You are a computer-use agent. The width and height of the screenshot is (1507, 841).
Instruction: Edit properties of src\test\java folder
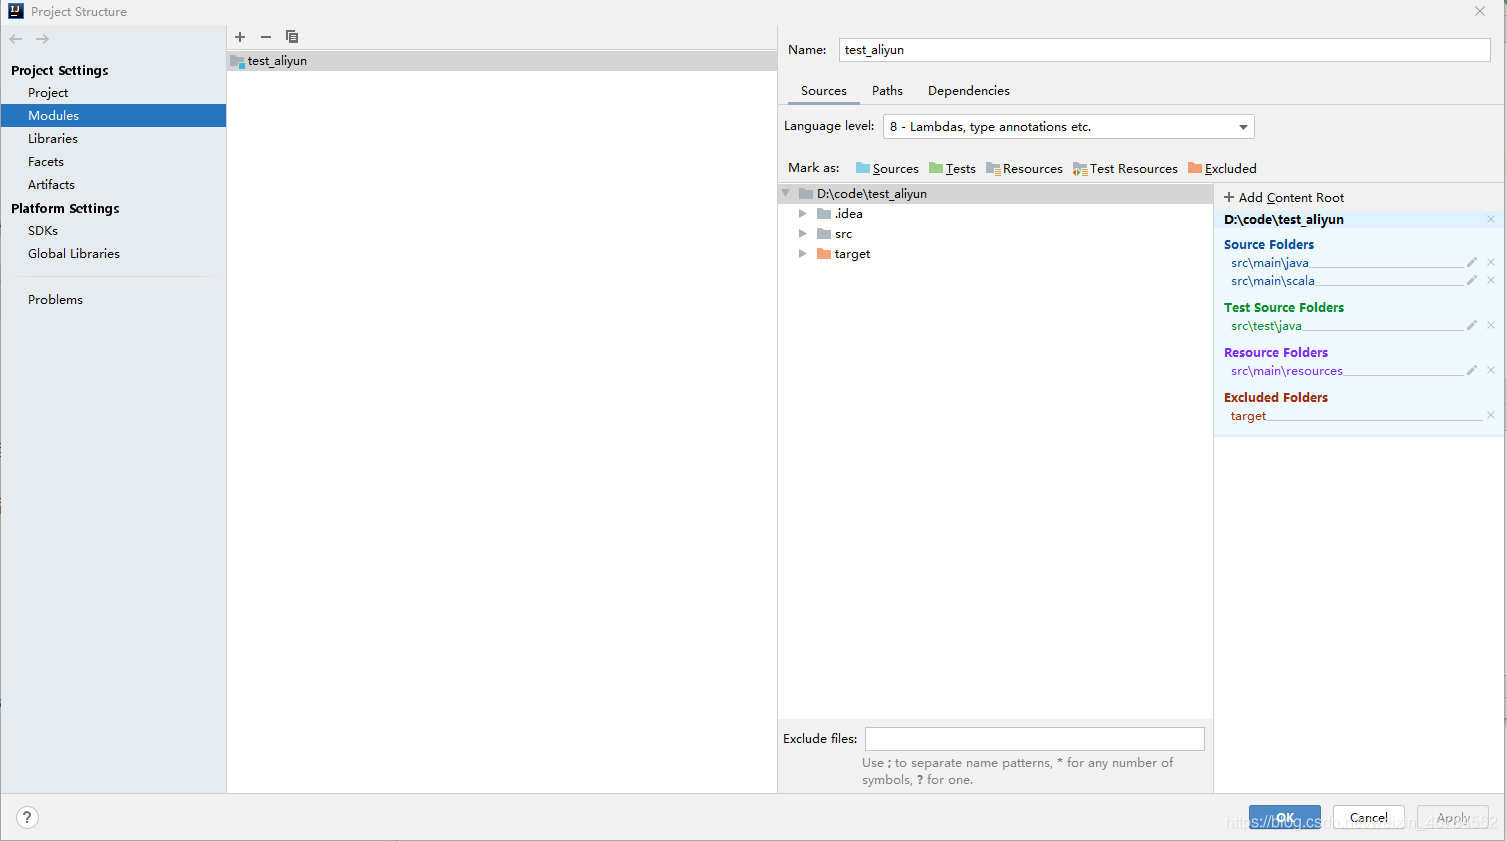[x=1472, y=325]
